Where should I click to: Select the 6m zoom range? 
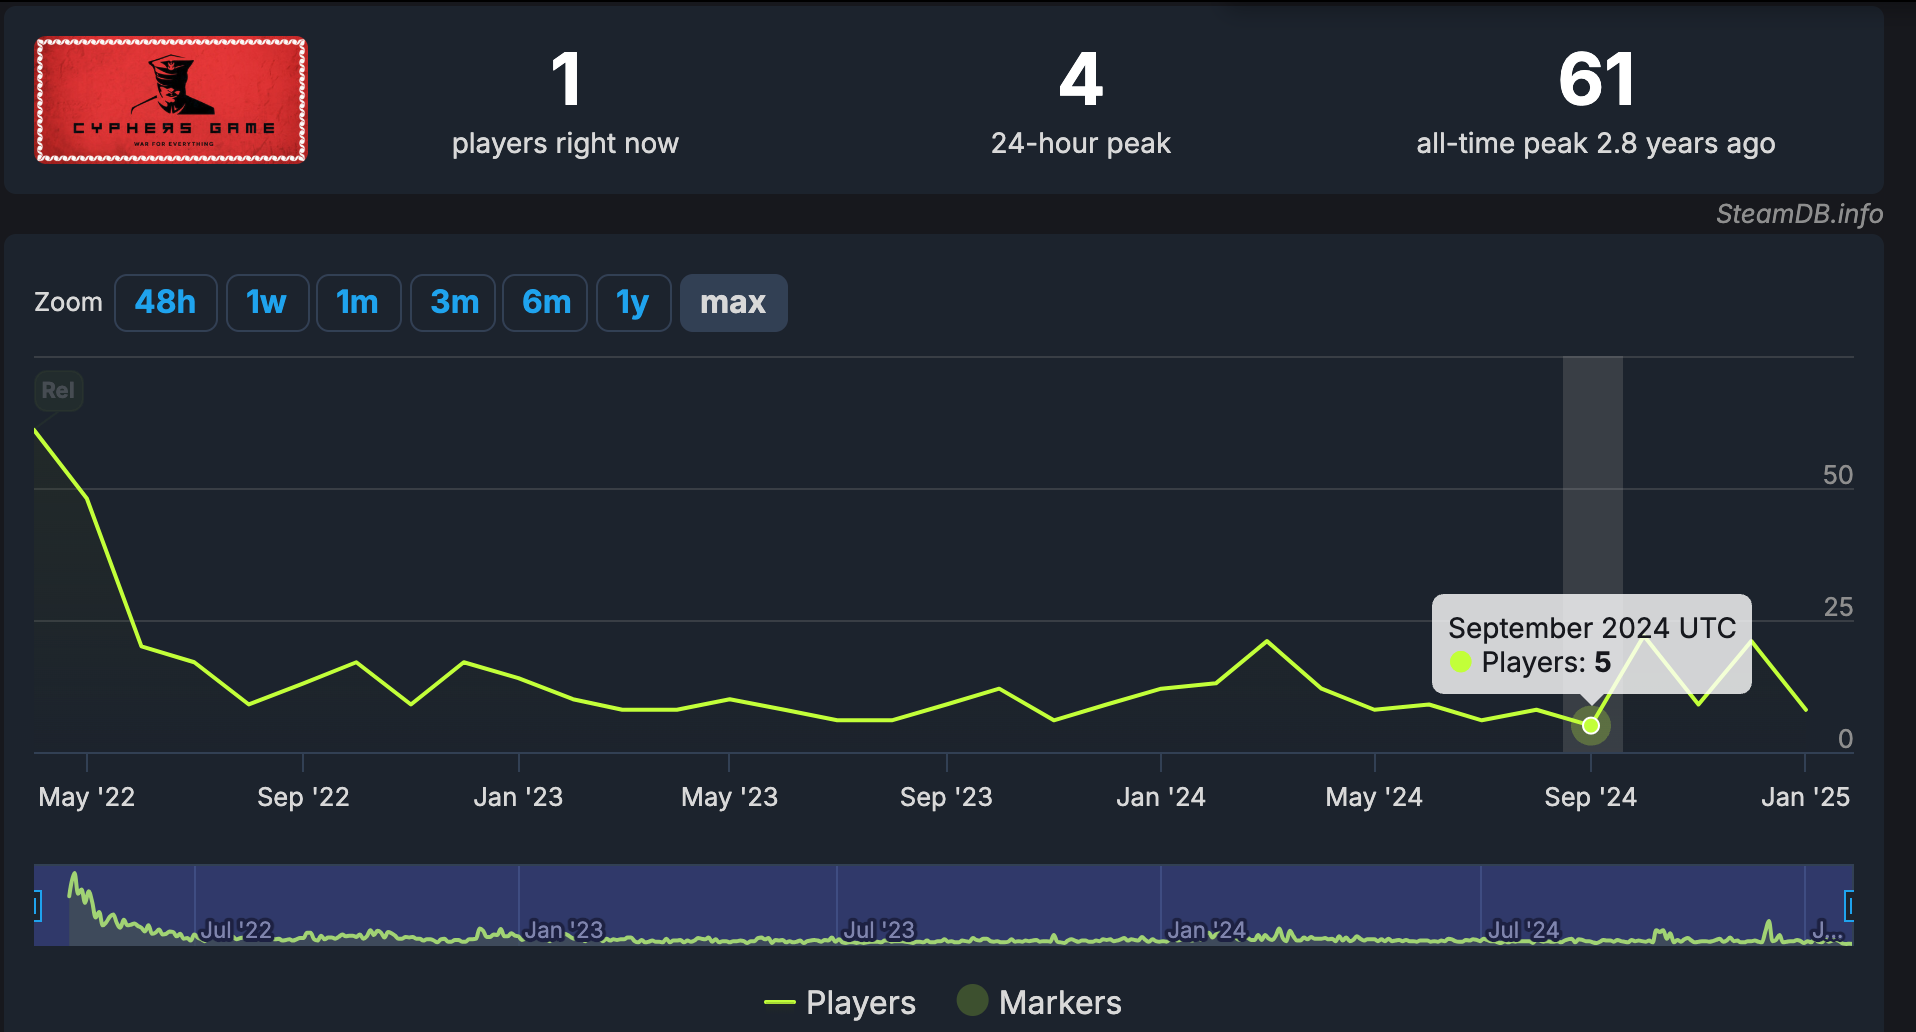tap(546, 302)
